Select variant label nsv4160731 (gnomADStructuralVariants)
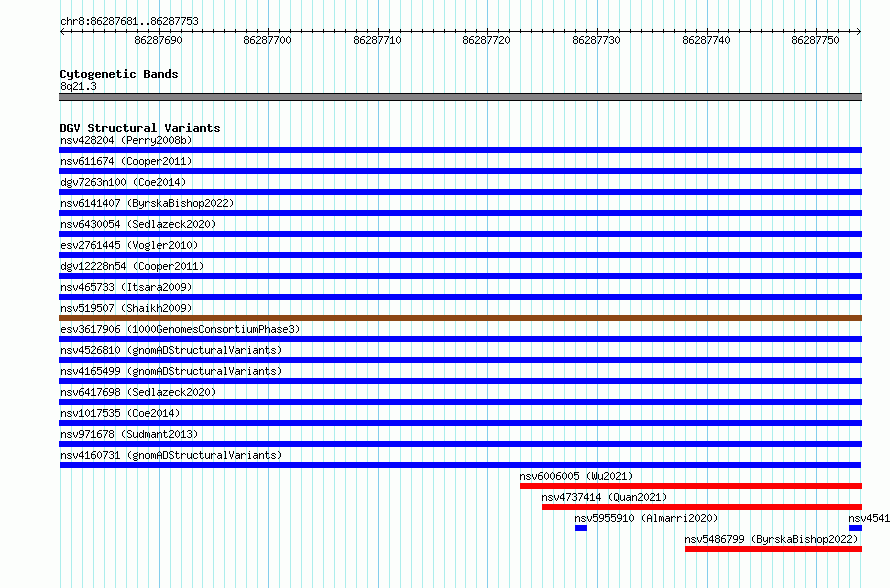 171,455
